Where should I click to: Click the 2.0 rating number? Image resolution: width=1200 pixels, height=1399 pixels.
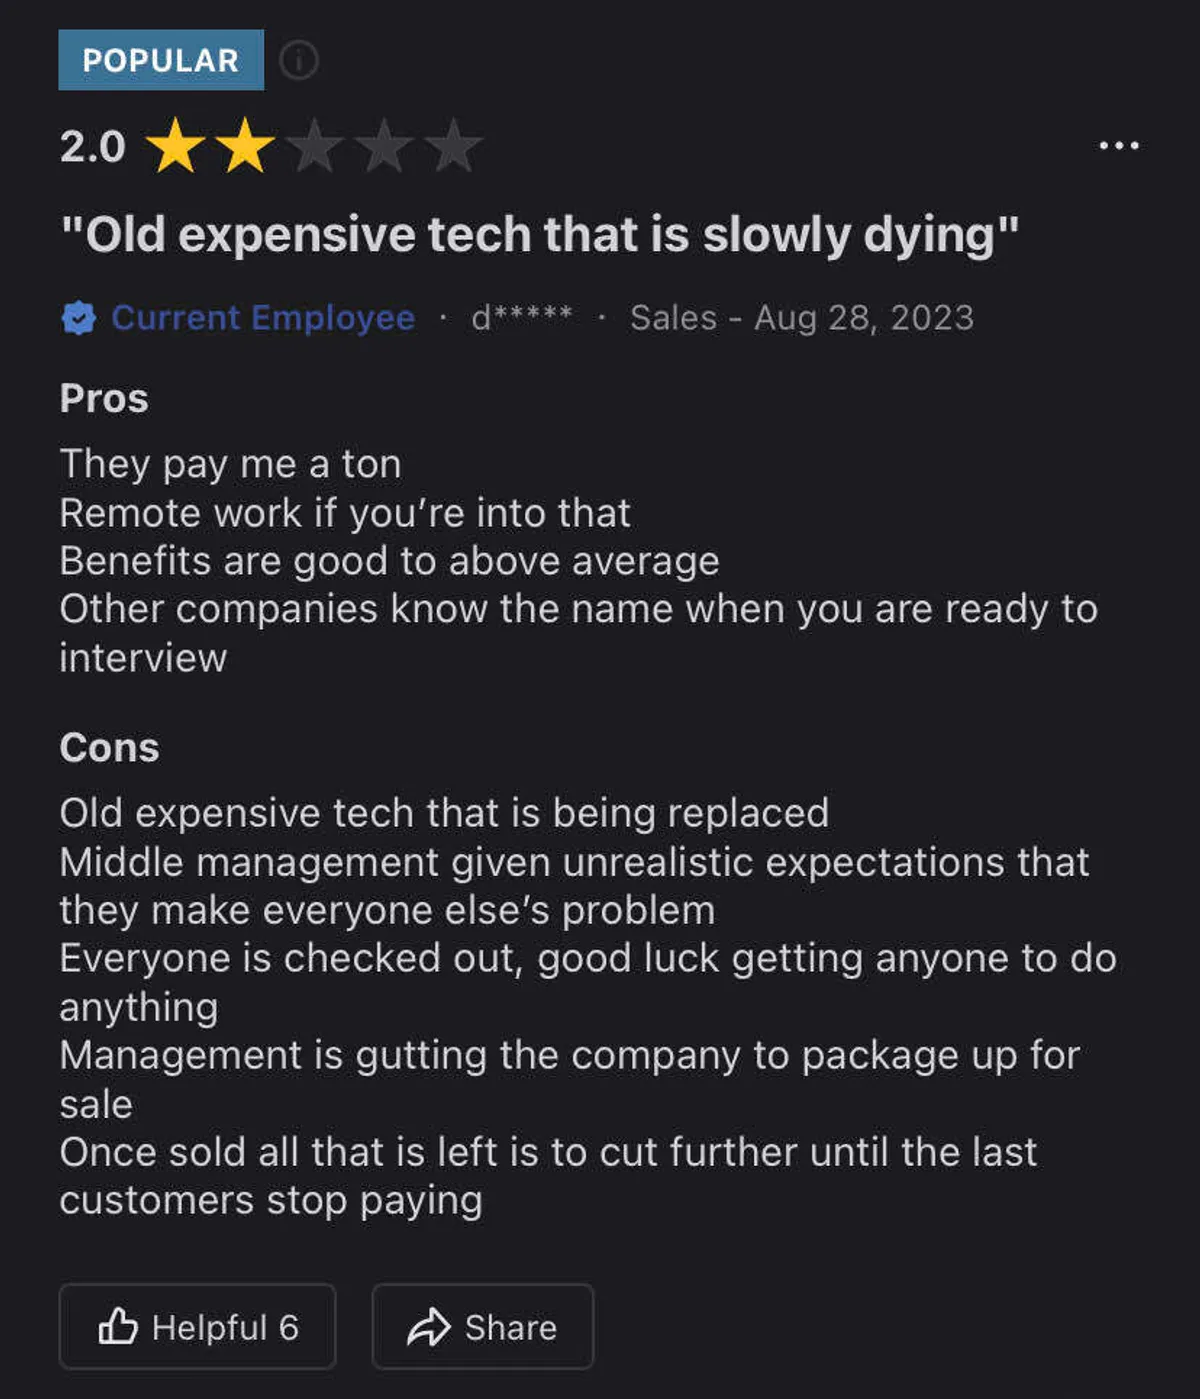tap(92, 147)
